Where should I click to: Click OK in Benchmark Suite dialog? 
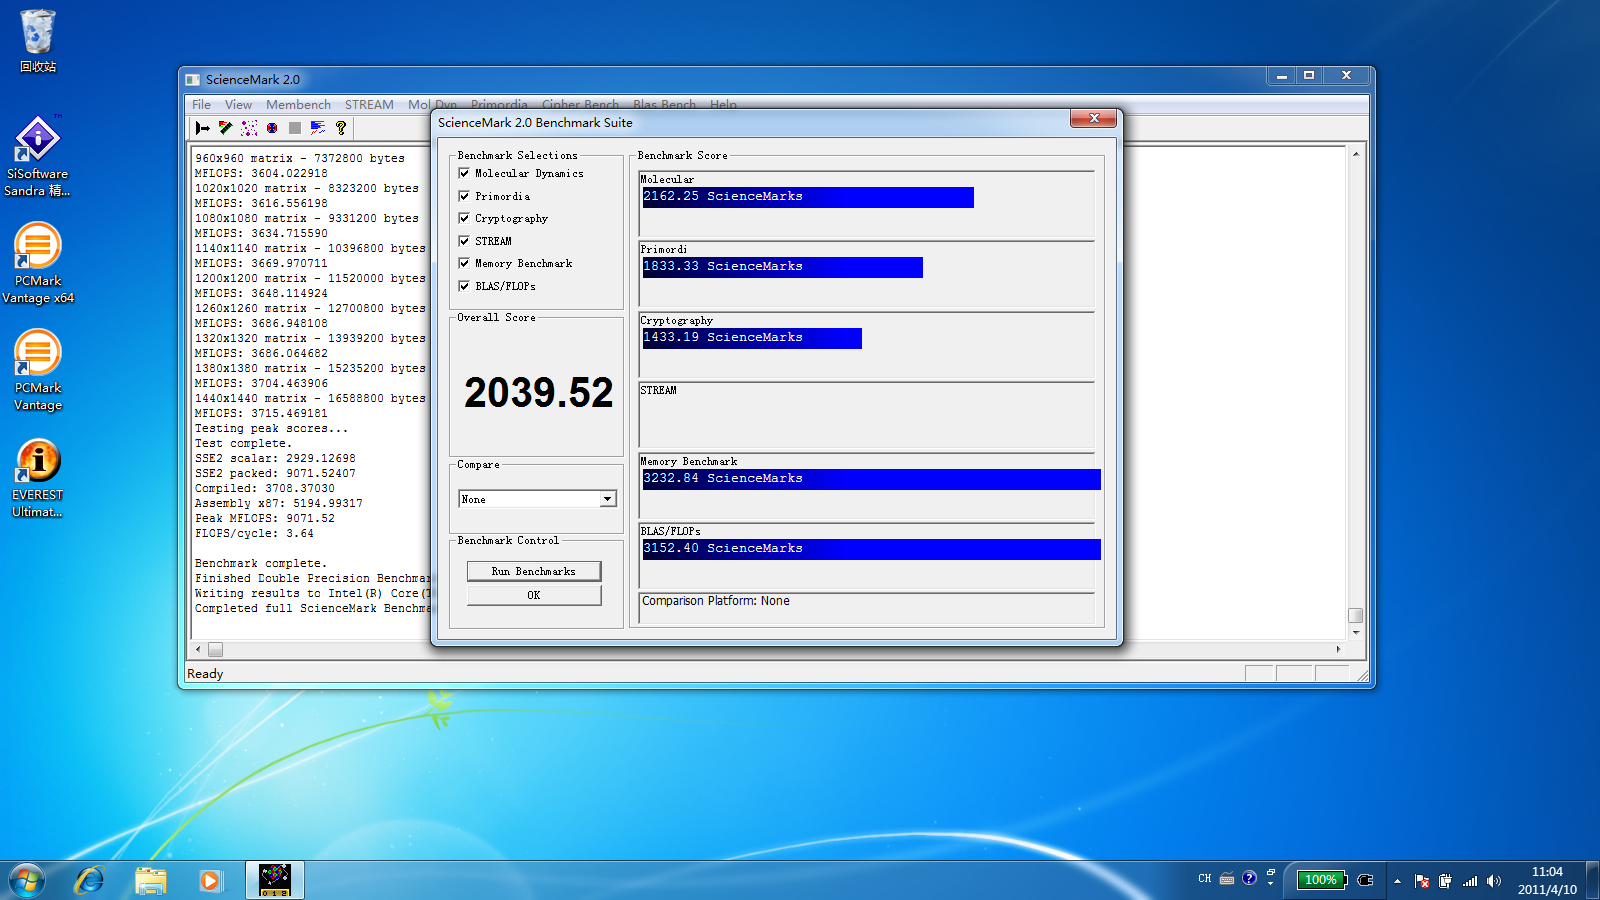534,595
